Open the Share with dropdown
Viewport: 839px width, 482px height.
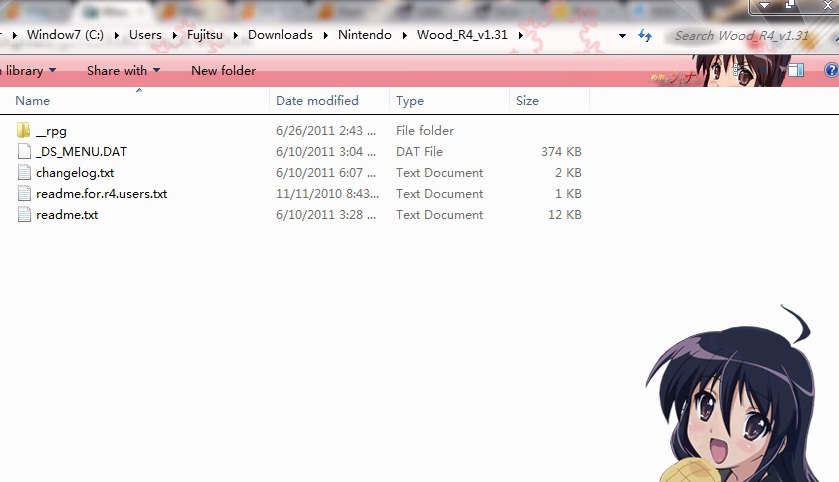click(123, 70)
